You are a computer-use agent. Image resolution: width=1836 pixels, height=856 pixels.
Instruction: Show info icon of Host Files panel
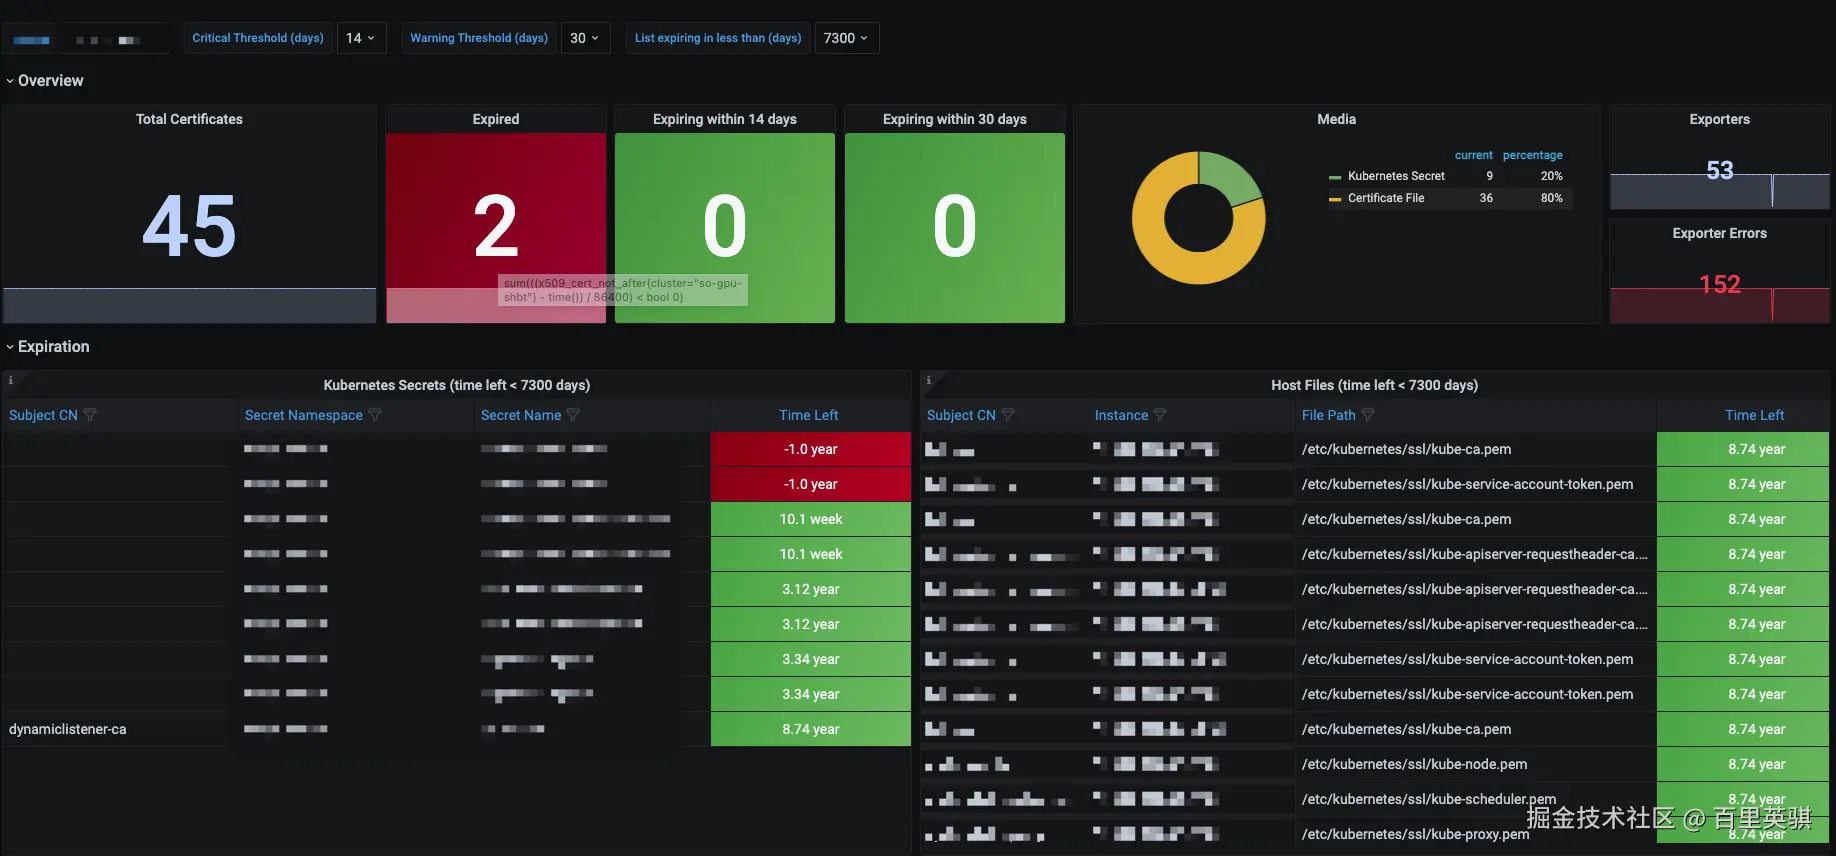[x=929, y=380]
